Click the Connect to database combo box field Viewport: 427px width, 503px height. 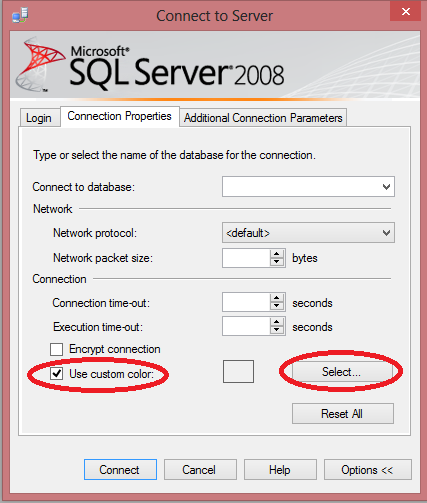308,187
